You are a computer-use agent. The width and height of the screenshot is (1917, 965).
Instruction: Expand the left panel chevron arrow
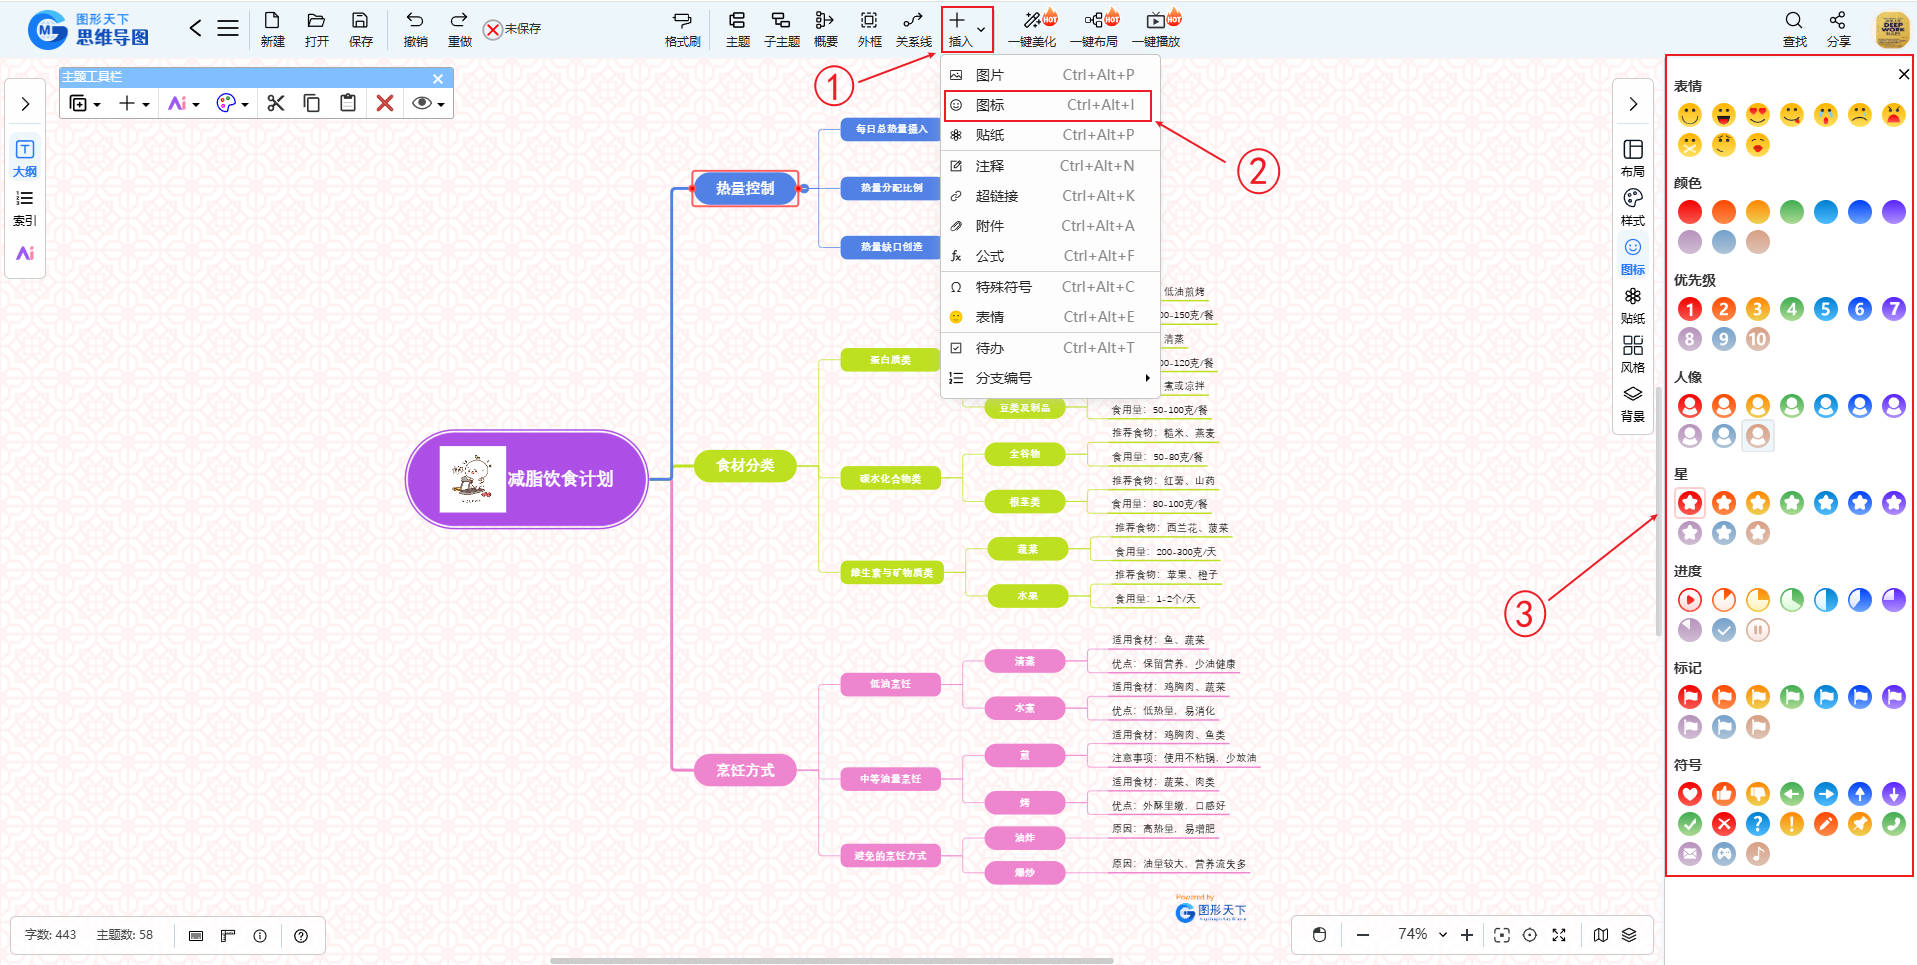tap(25, 104)
